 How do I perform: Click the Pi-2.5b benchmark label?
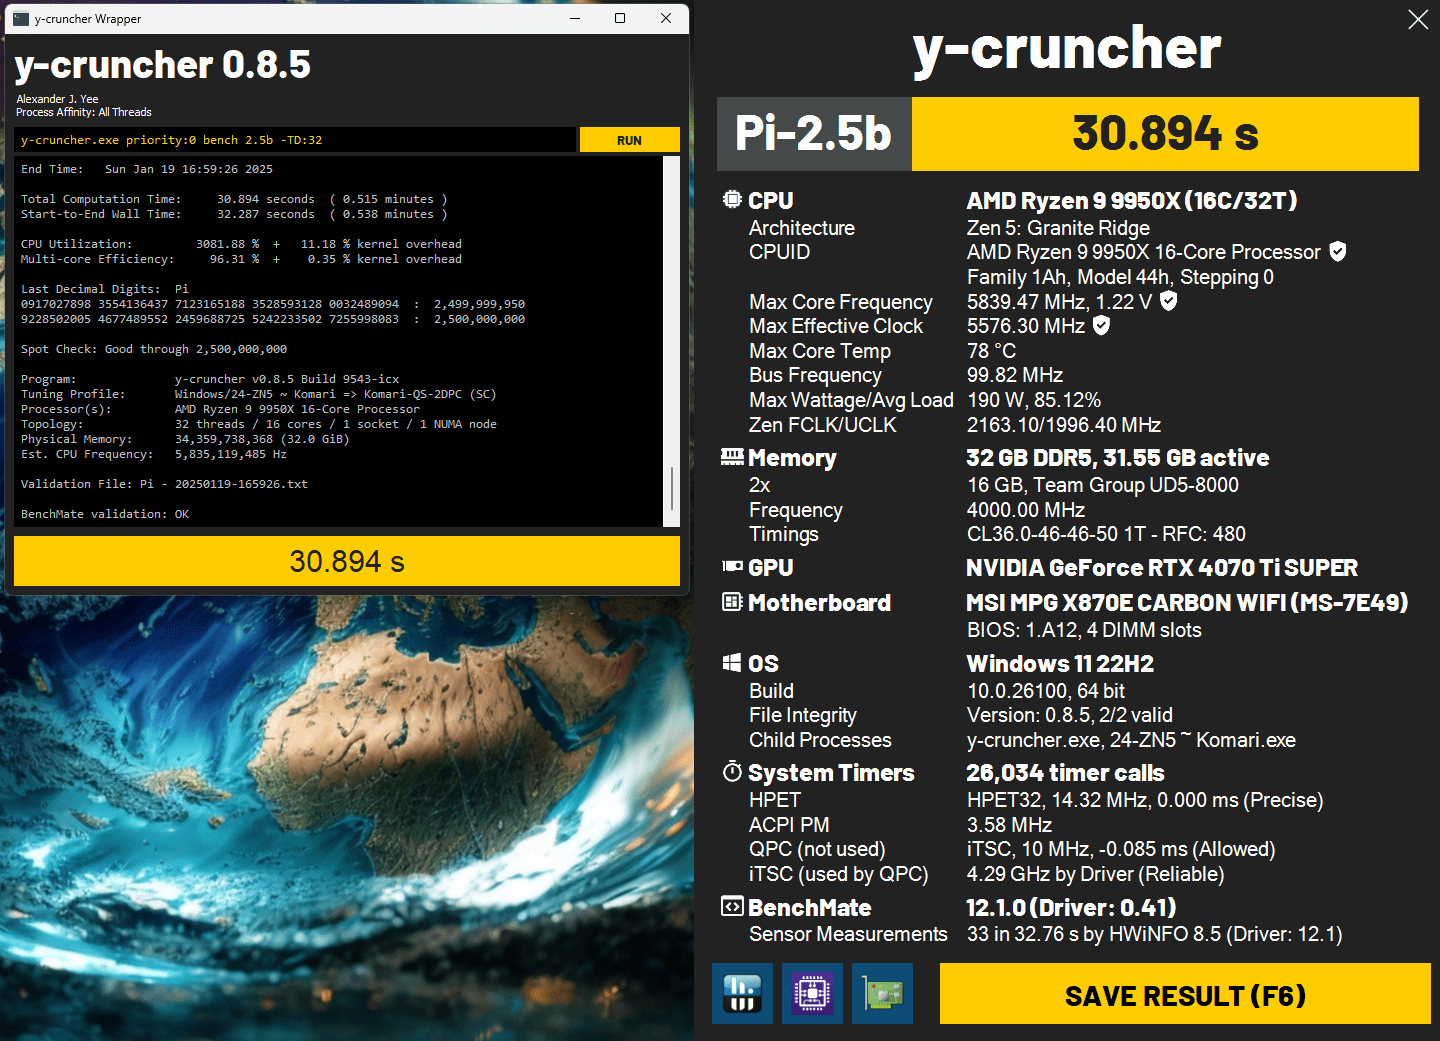click(x=813, y=134)
